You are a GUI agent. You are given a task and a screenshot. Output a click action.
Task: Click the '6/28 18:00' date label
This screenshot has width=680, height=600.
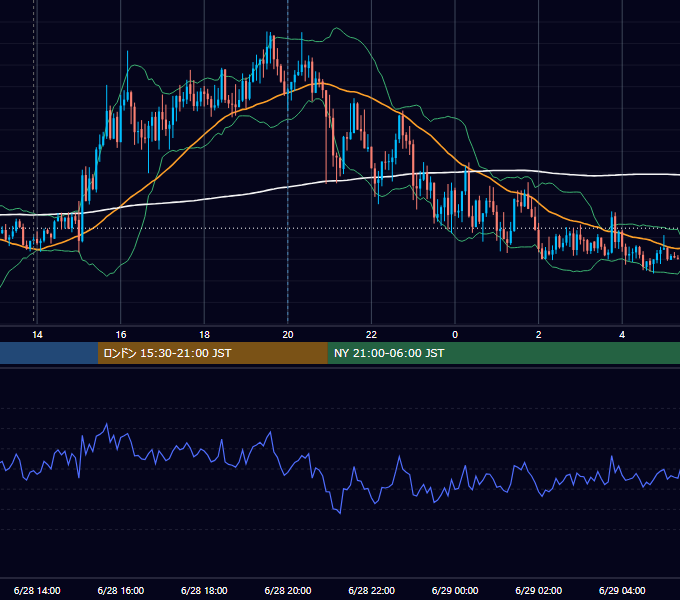(204, 590)
